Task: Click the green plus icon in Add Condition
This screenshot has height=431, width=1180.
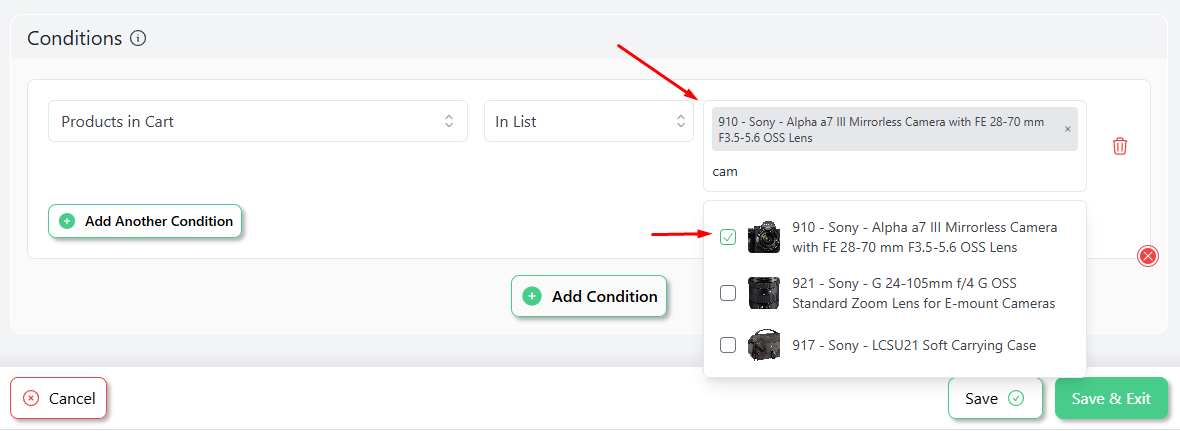Action: coord(532,296)
